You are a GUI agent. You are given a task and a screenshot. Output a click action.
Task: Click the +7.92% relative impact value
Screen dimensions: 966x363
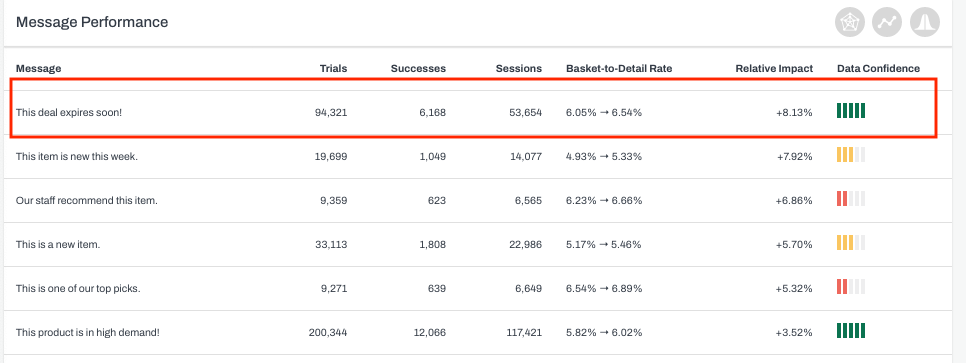(794, 157)
